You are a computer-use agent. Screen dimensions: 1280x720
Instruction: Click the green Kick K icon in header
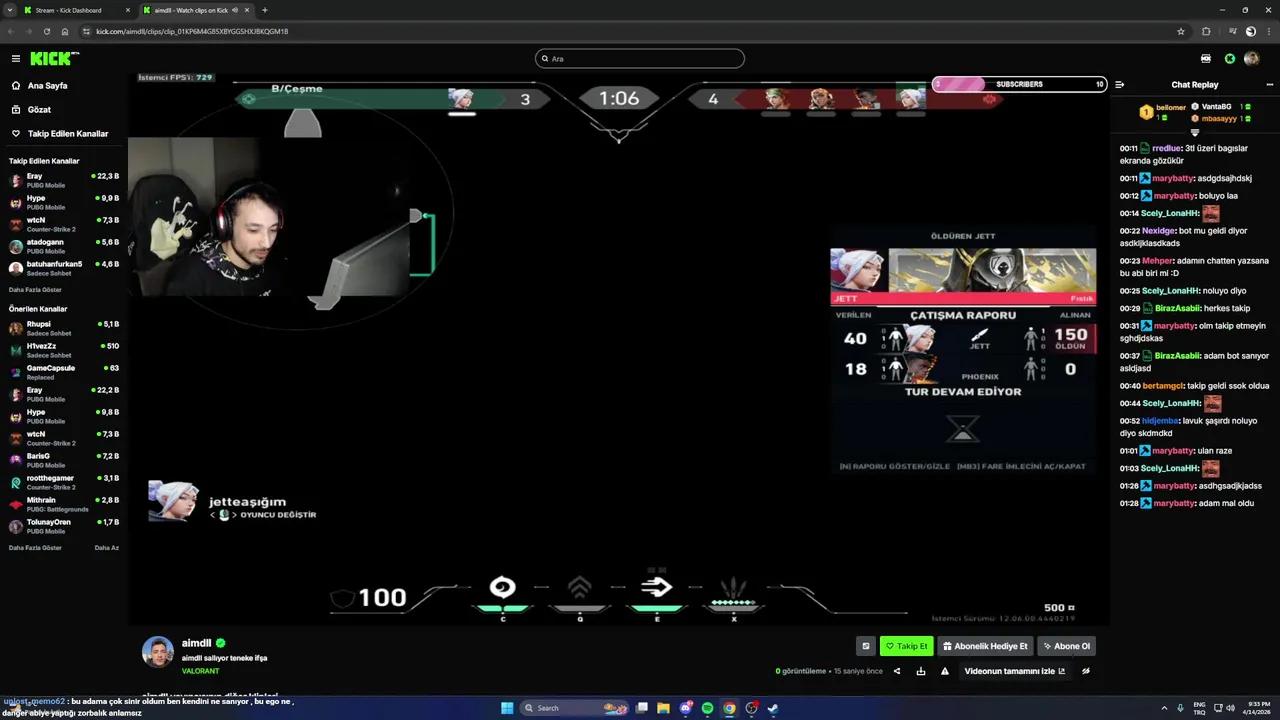1230,59
